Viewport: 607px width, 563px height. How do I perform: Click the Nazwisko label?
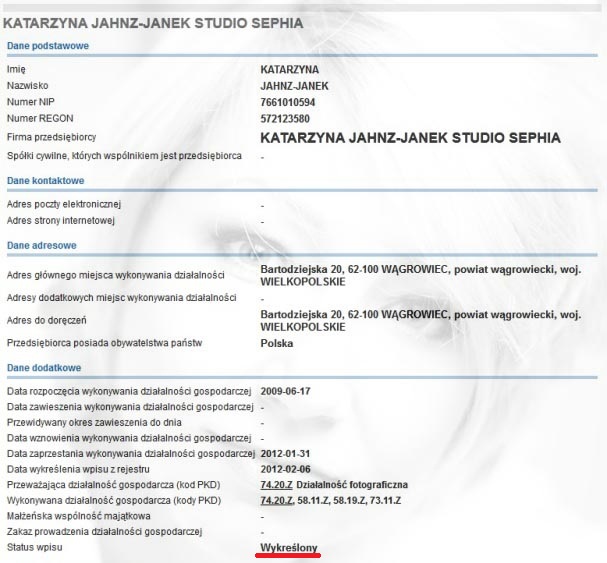click(x=27, y=86)
